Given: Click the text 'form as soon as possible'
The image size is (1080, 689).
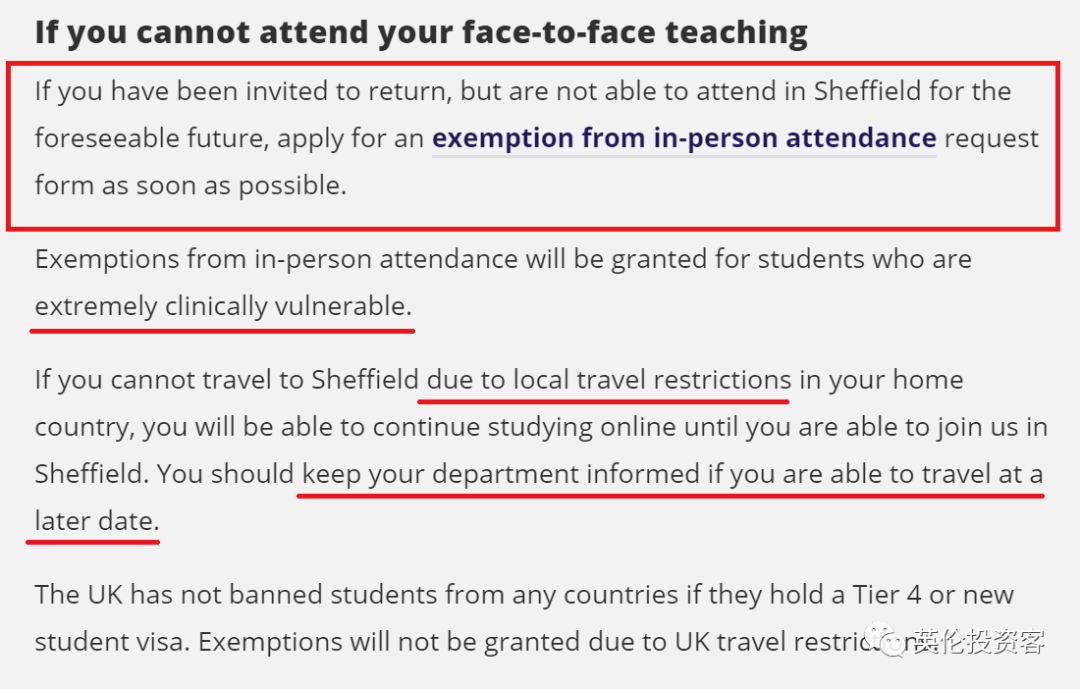Looking at the screenshot, I should point(190,185).
